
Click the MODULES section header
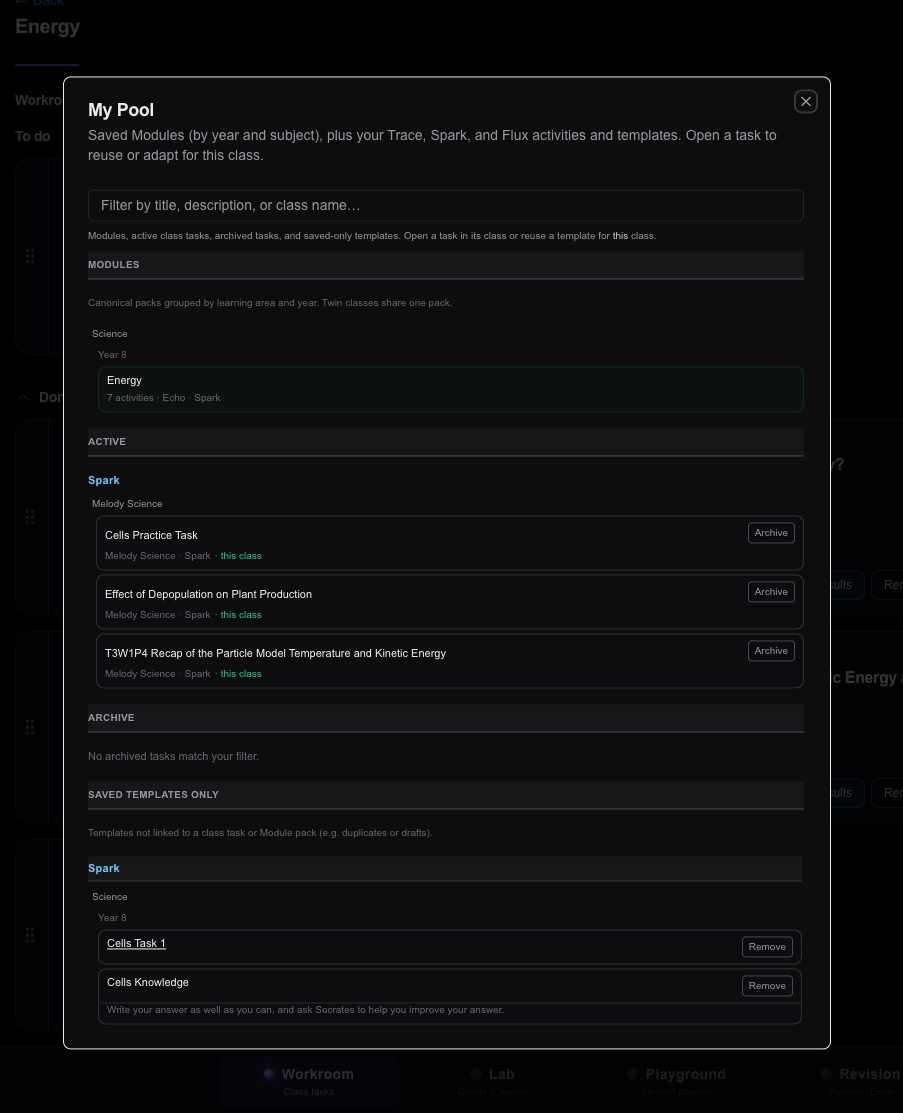(446, 265)
